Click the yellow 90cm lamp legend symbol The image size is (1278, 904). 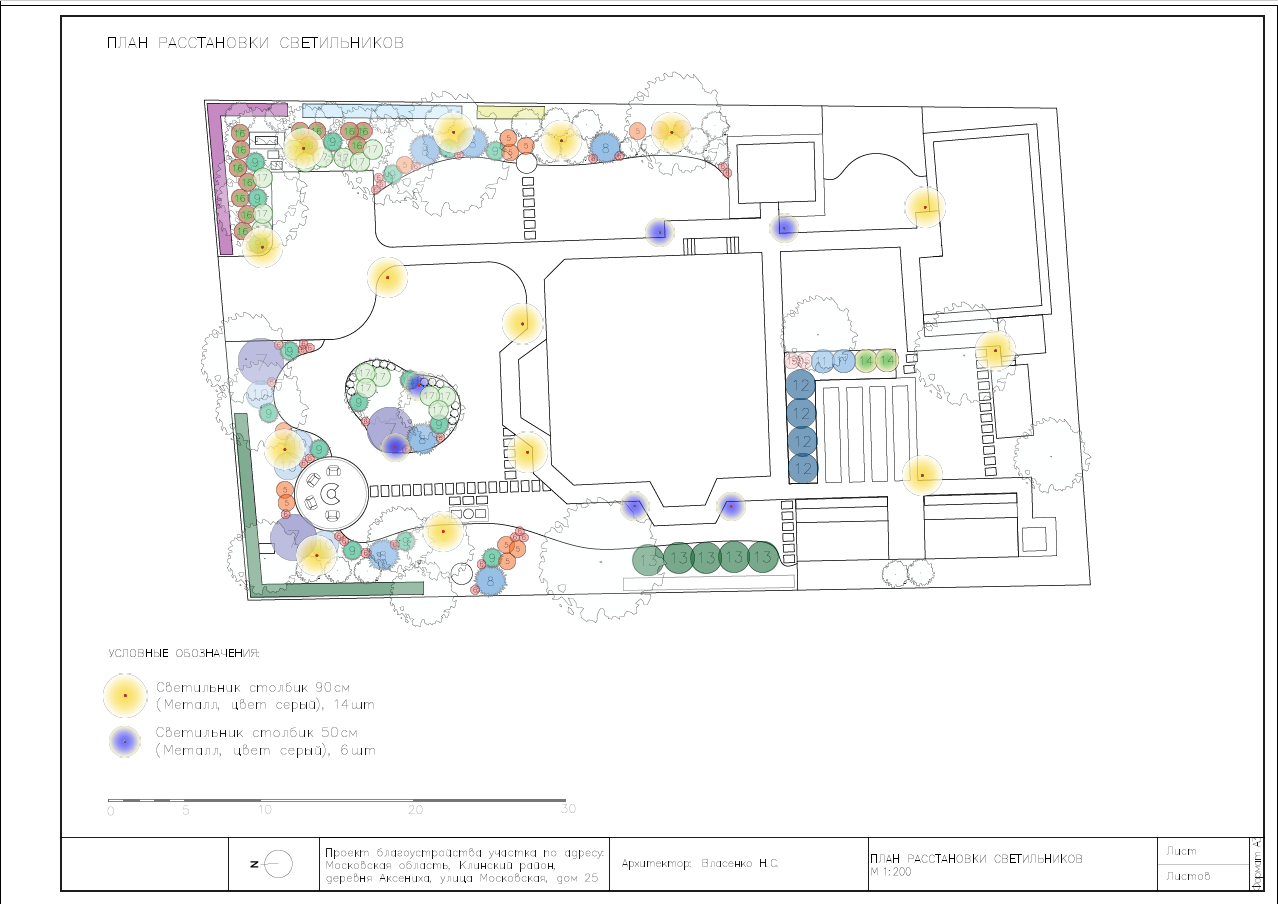tap(125, 695)
